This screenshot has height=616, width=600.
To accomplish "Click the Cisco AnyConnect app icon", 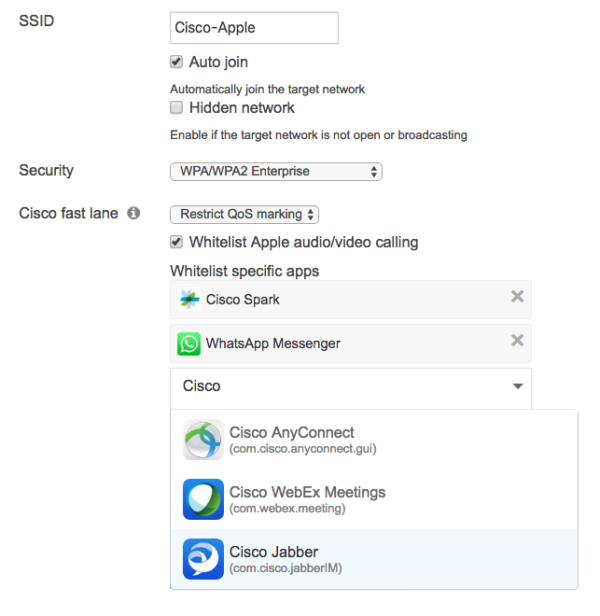I will pos(203,440).
